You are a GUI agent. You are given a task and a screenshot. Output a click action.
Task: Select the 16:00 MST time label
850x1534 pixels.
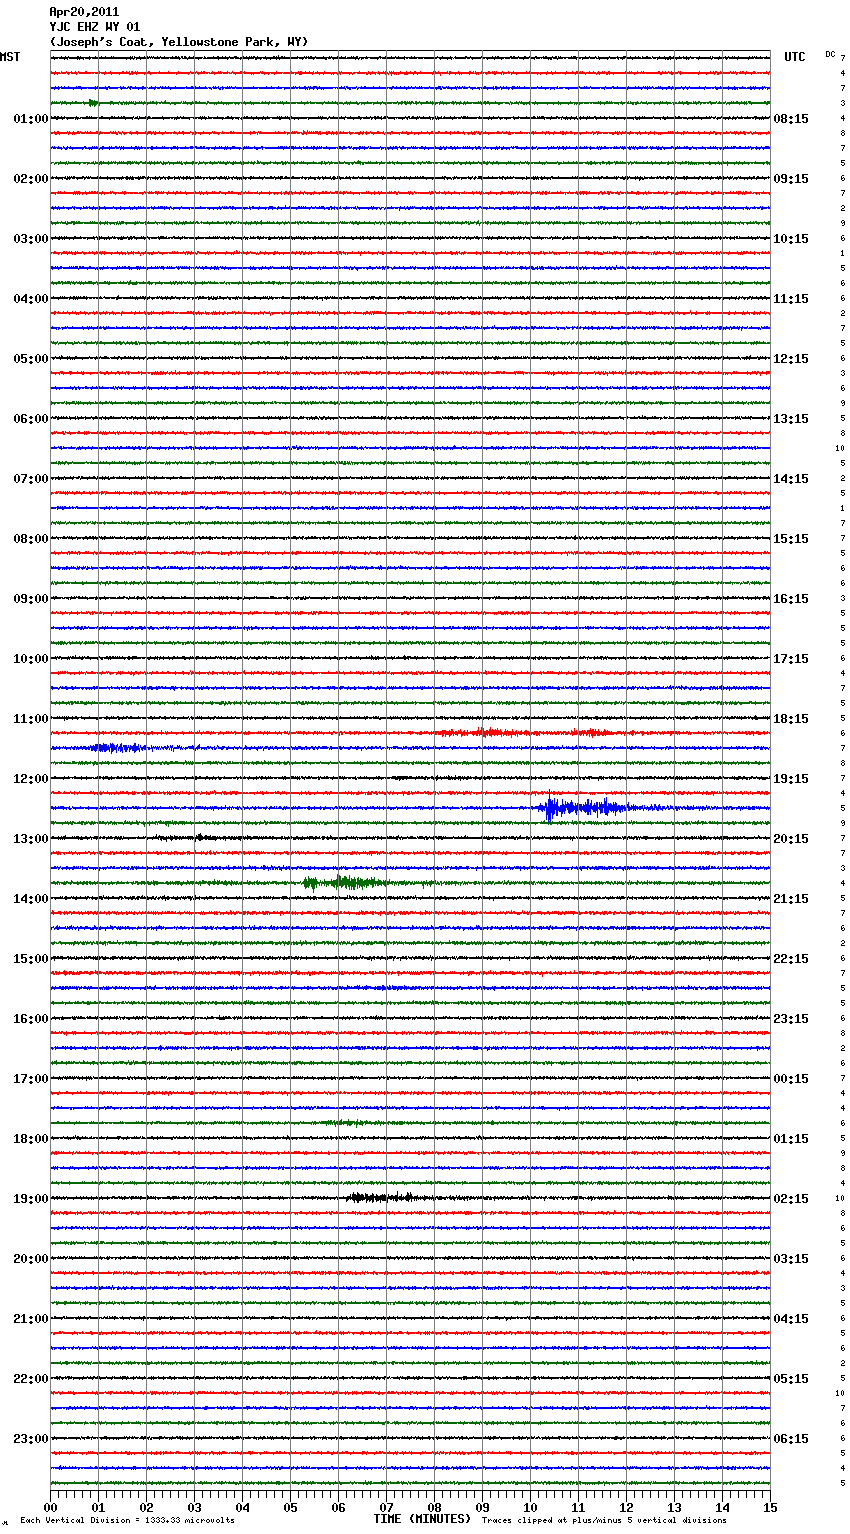tap(31, 1019)
